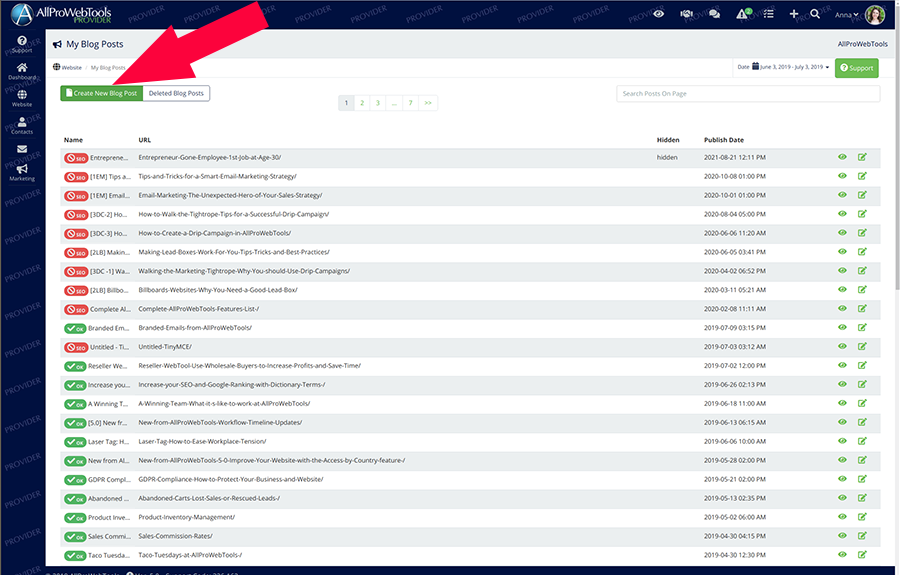View the Entrepreneur-Gone-Employee post eye icon

coord(842,157)
